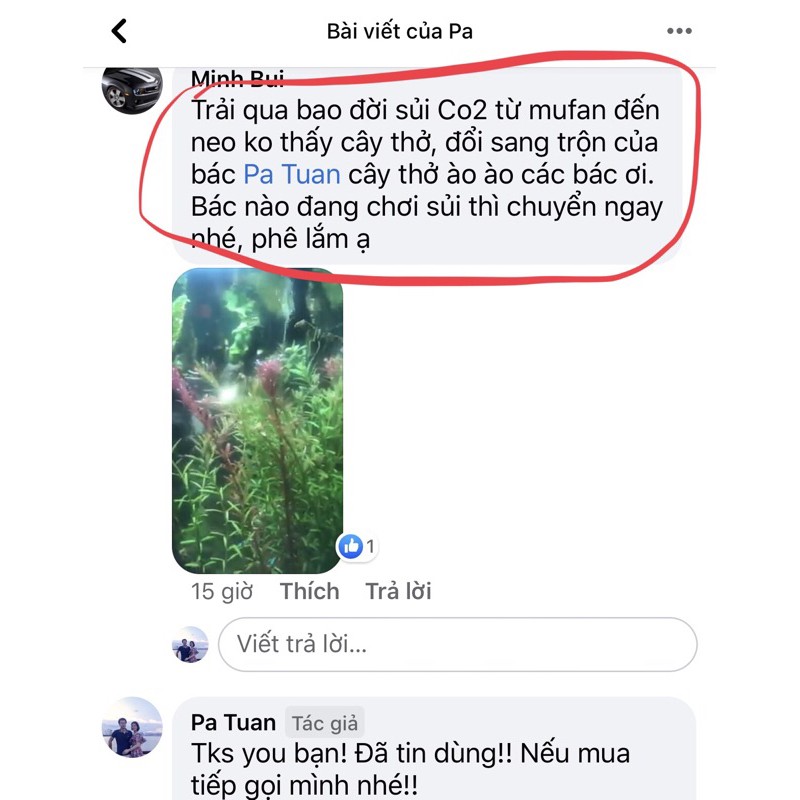View the reaction count number 1
This screenshot has height=800, width=800.
click(x=370, y=546)
